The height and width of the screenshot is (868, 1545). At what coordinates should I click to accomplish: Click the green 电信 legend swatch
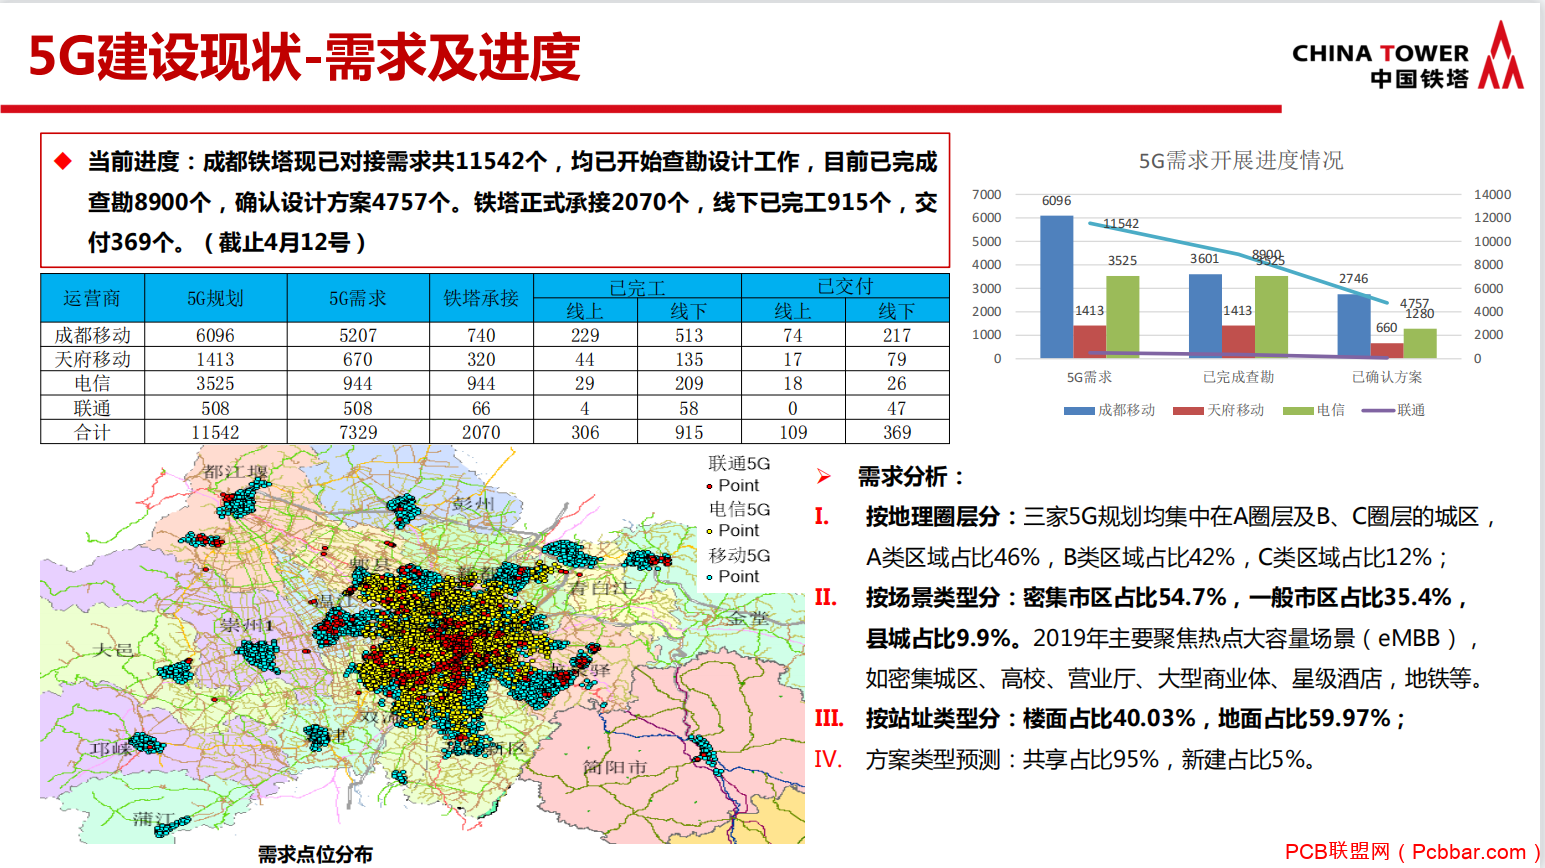[1297, 411]
